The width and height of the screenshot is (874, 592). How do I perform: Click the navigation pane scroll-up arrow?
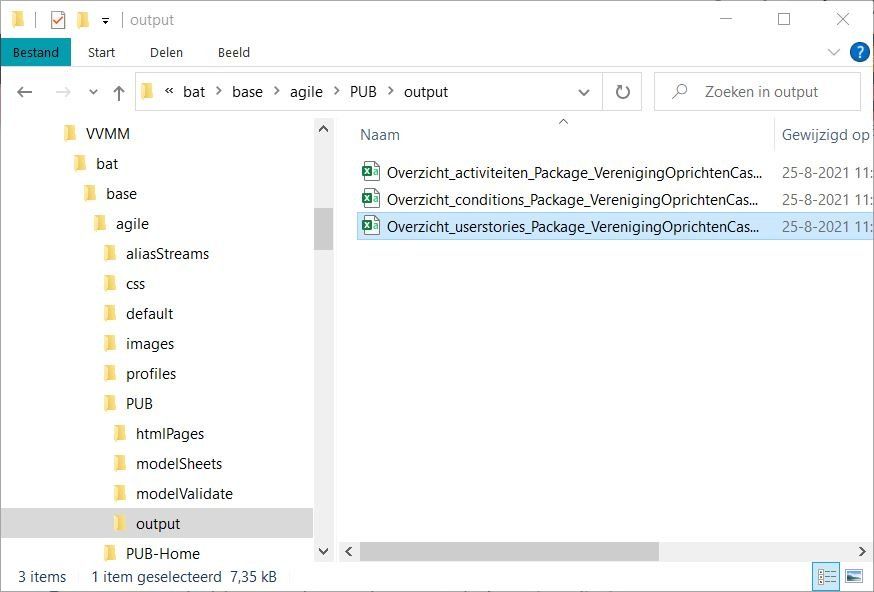click(x=323, y=129)
